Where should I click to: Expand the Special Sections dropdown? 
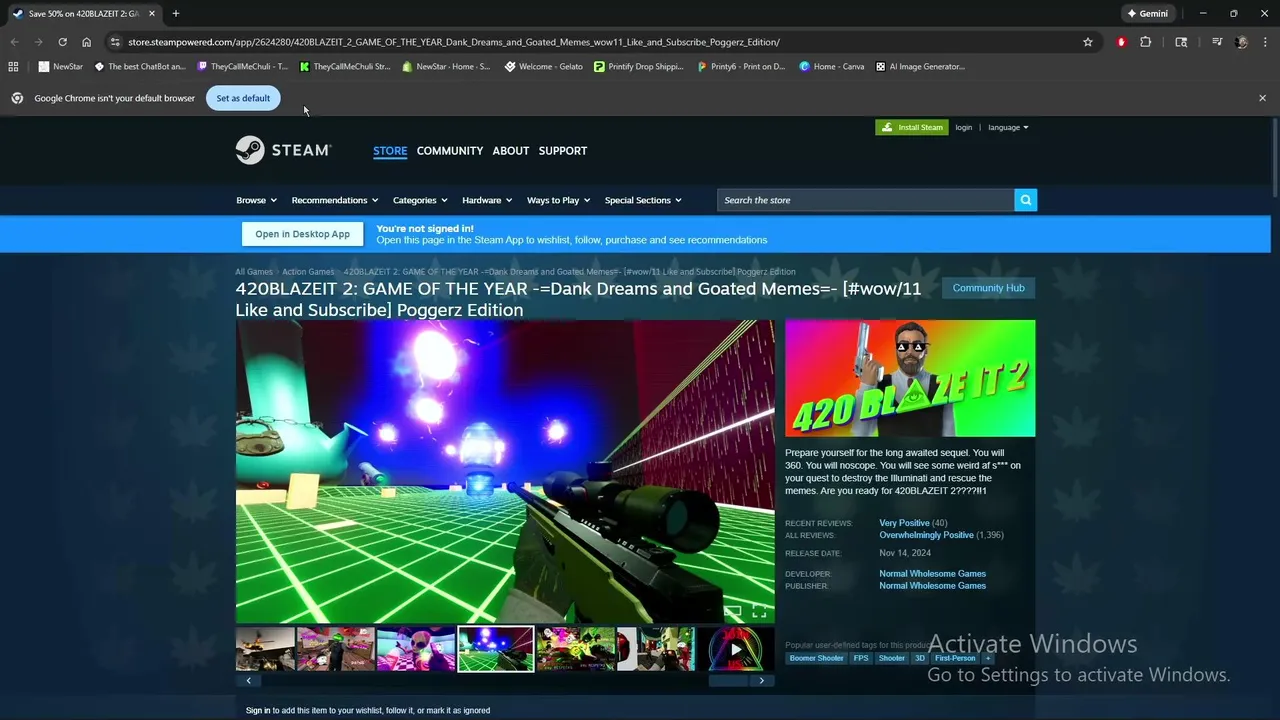pos(643,200)
